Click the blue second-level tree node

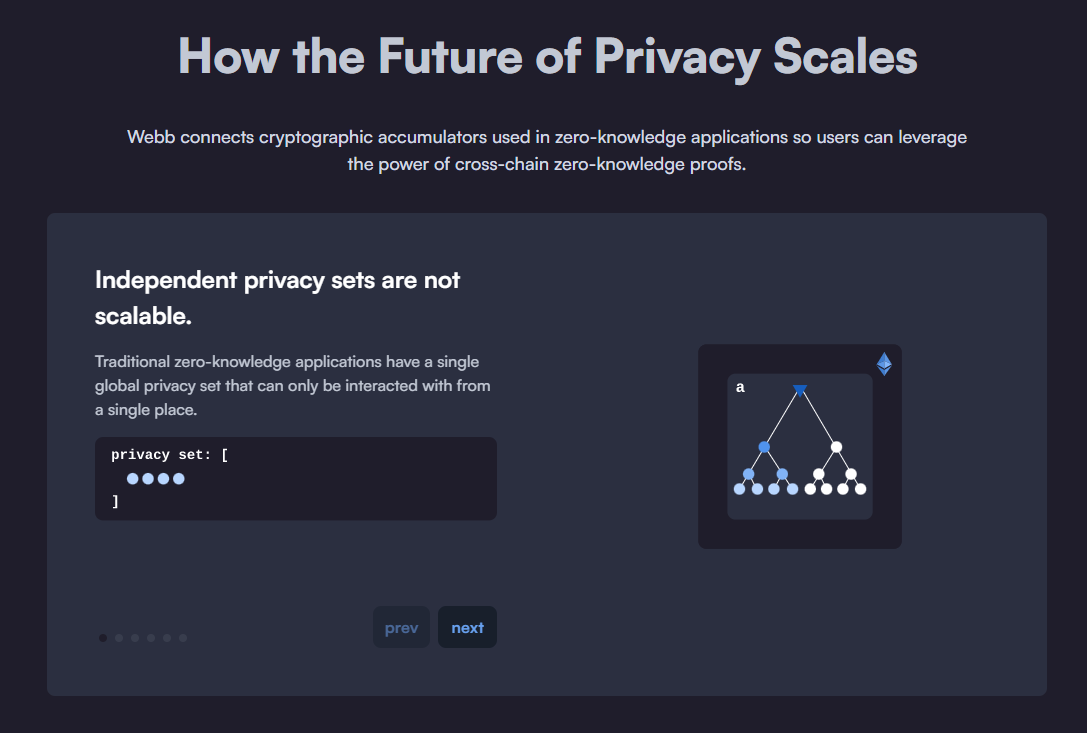pos(764,447)
